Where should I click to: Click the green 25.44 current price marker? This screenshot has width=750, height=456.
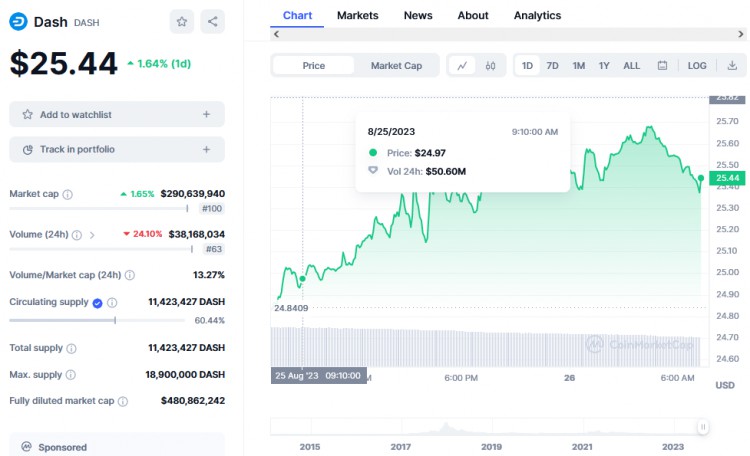pos(727,178)
